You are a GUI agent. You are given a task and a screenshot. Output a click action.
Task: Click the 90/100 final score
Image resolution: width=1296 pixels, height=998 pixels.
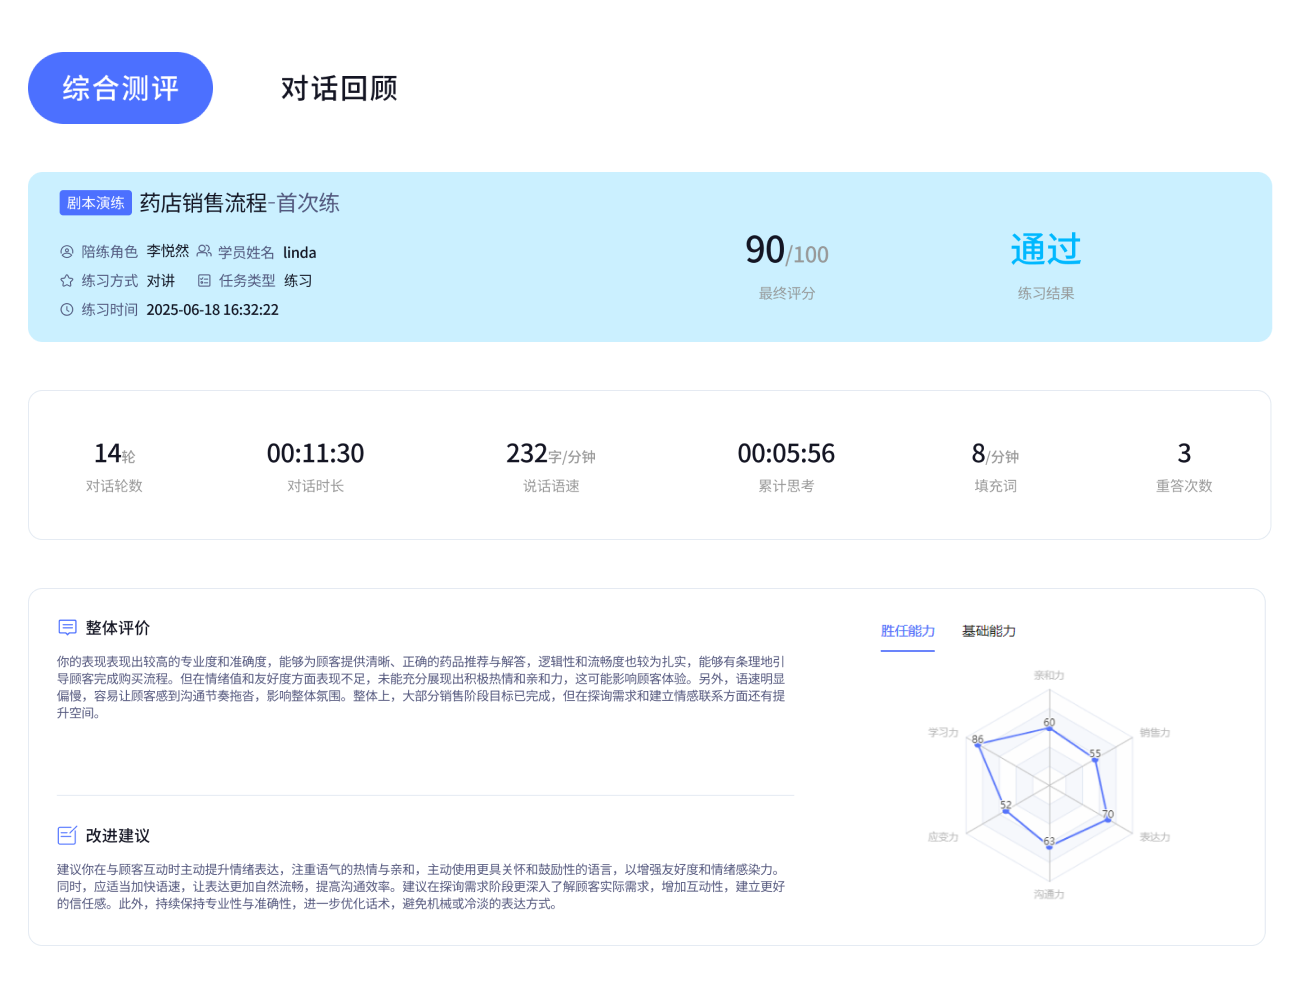tap(785, 251)
